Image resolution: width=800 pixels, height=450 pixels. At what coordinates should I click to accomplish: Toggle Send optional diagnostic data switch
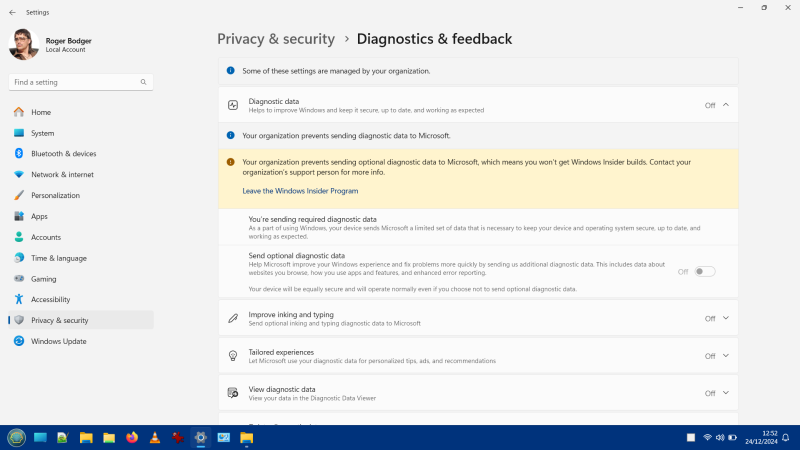[x=705, y=271]
